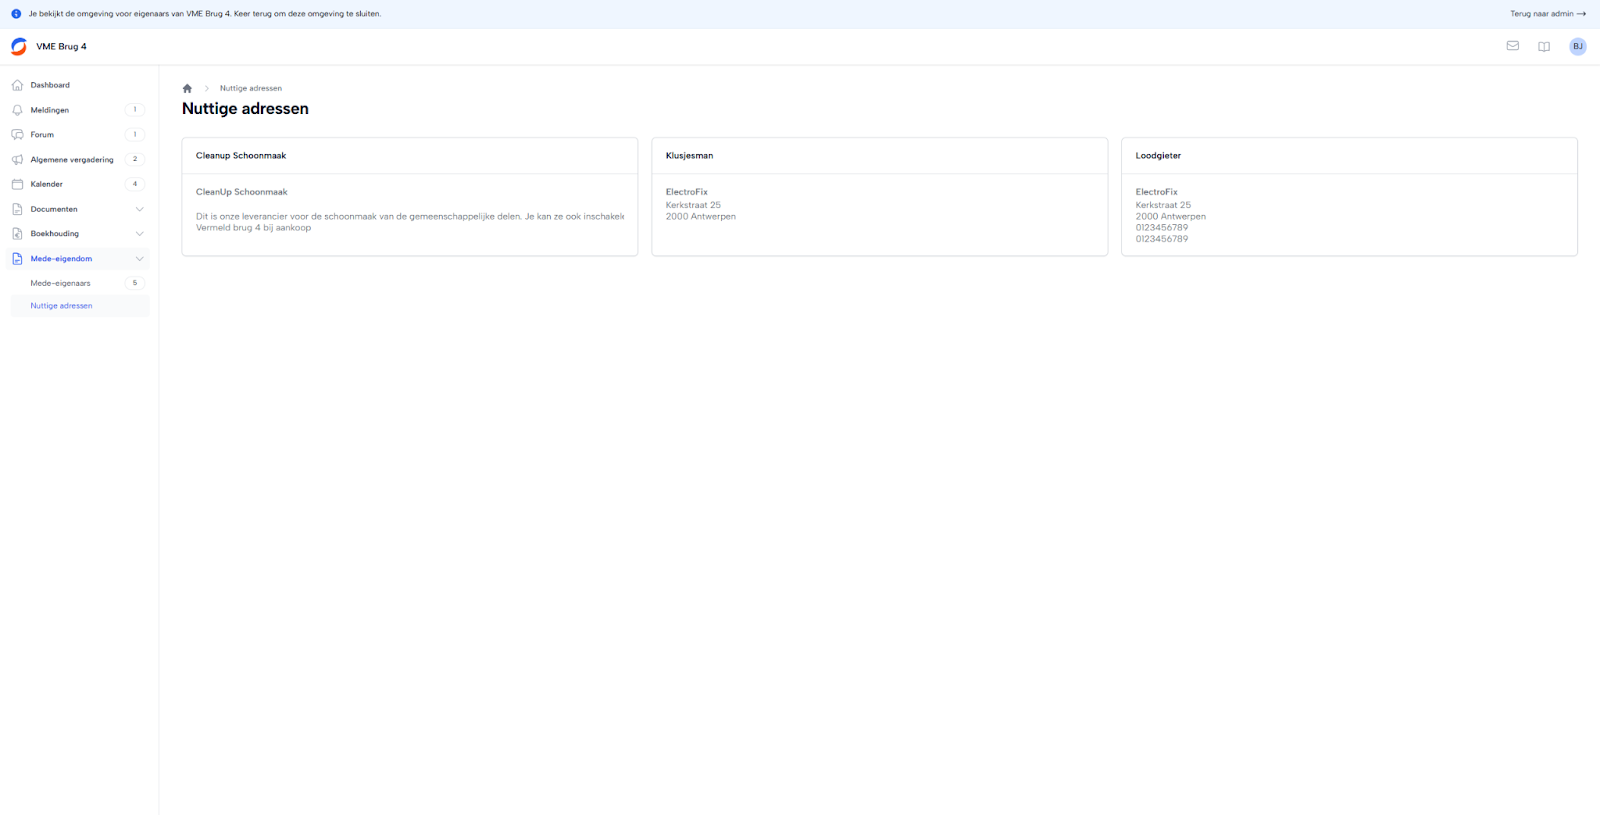Open the Loodgieter address card

[1348, 197]
